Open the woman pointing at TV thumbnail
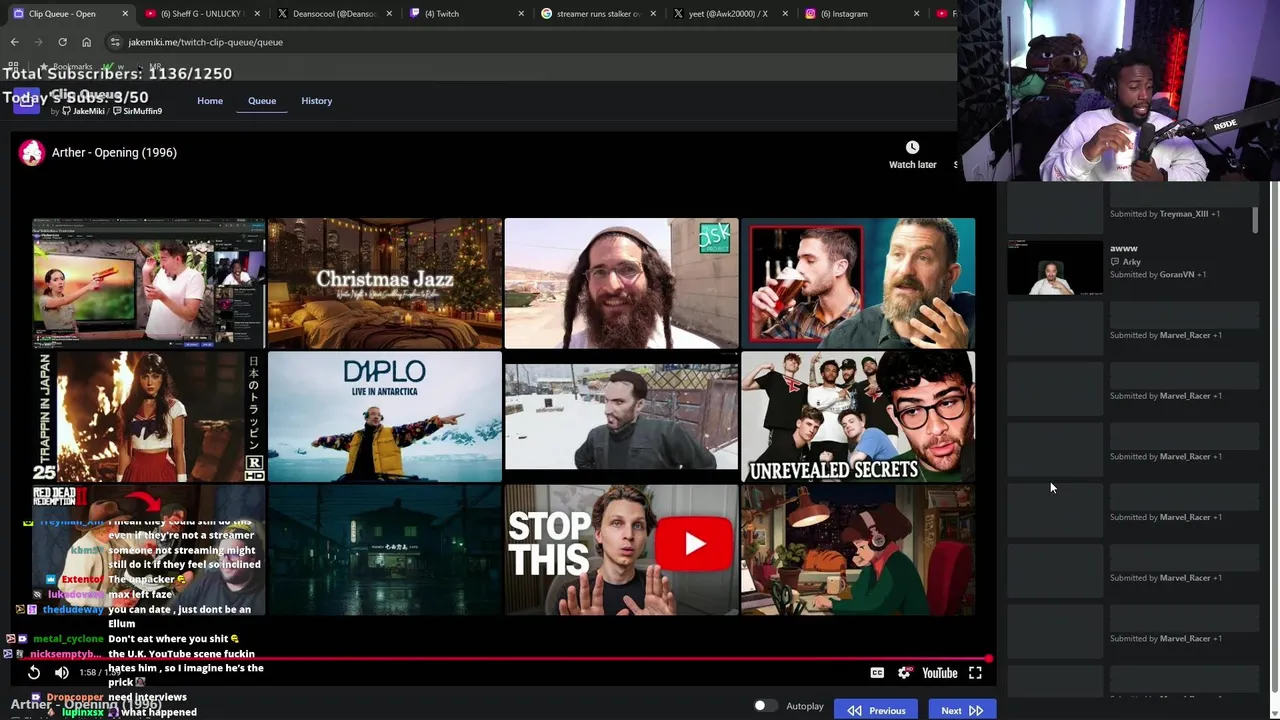1280x720 pixels. (x=149, y=283)
